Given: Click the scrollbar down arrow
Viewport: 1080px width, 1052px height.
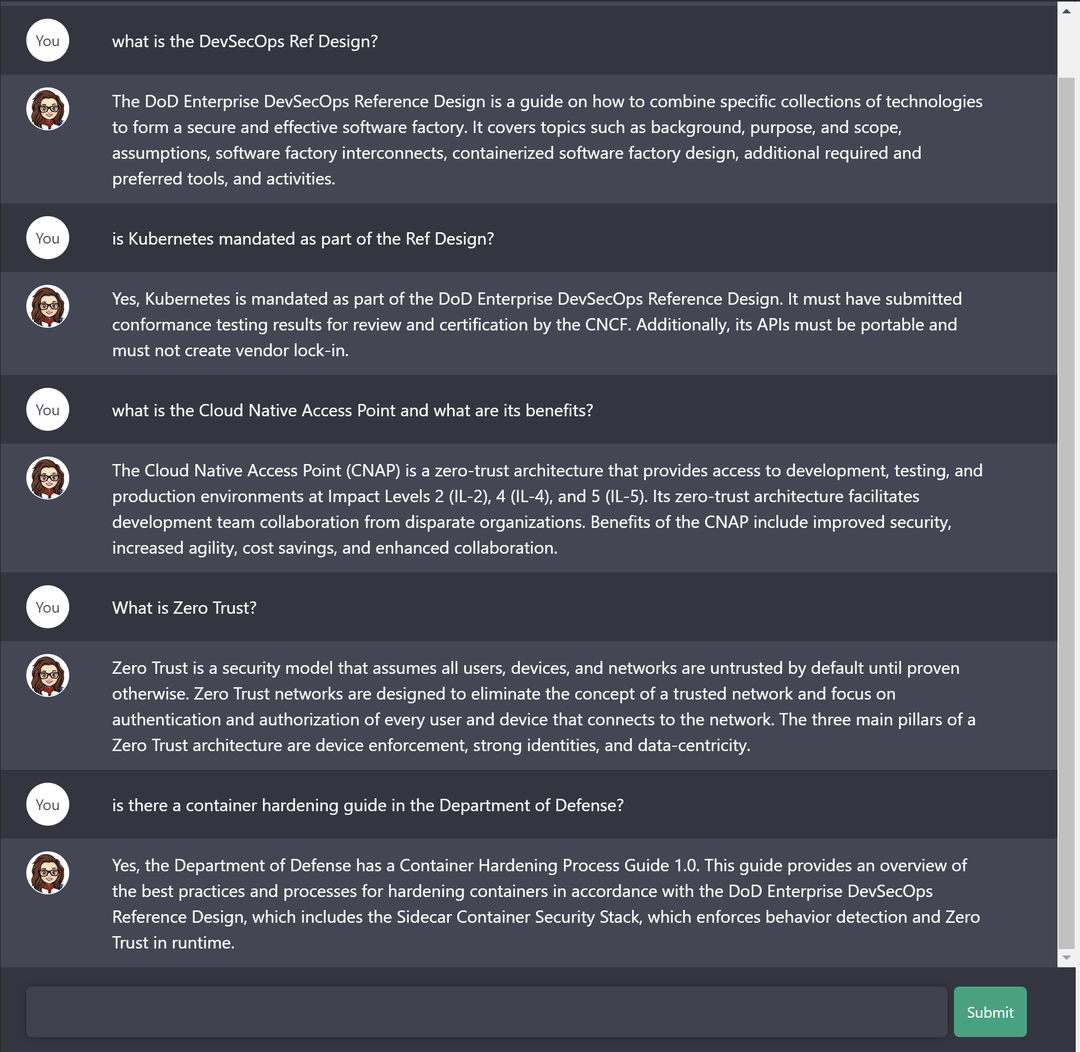Looking at the screenshot, I should 1068,957.
